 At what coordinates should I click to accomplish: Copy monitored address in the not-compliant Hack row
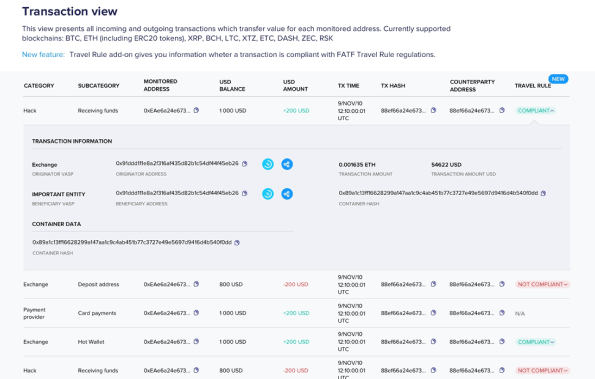pyautogui.click(x=196, y=370)
